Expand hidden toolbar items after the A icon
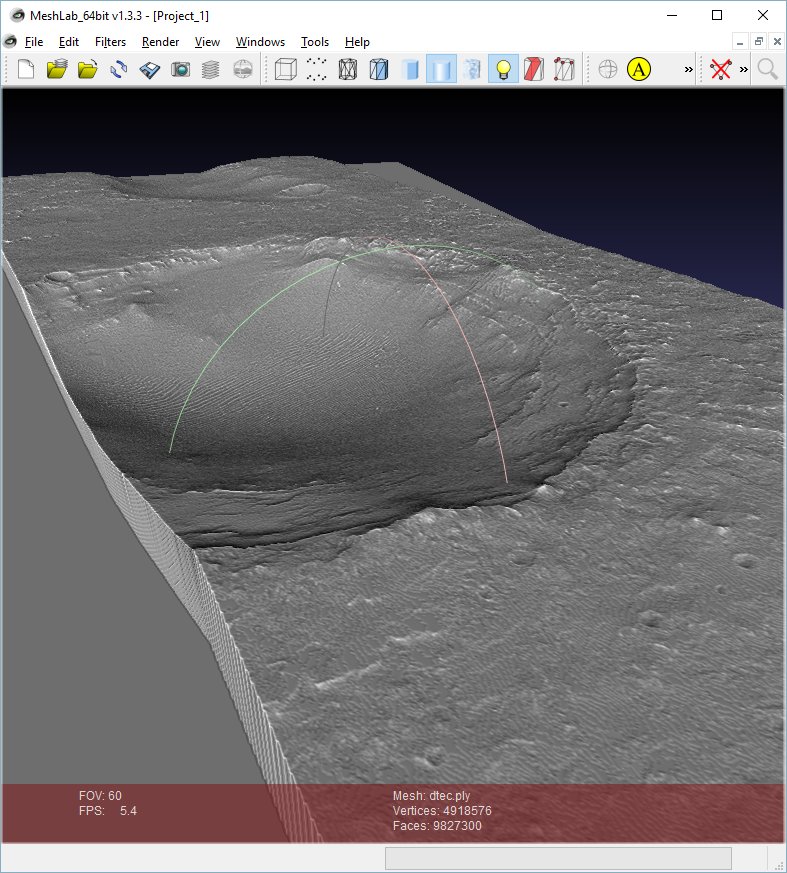Screen dimensions: 787x873 (688, 70)
